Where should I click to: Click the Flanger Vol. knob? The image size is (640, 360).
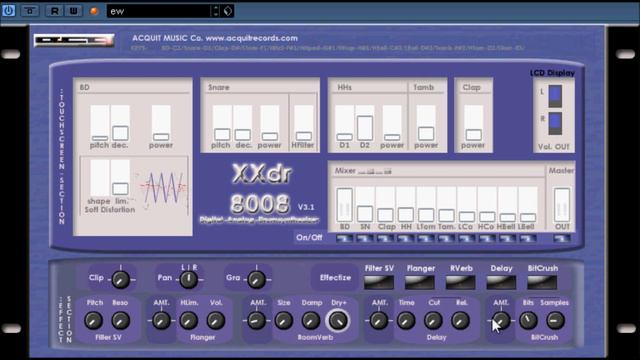point(216,321)
